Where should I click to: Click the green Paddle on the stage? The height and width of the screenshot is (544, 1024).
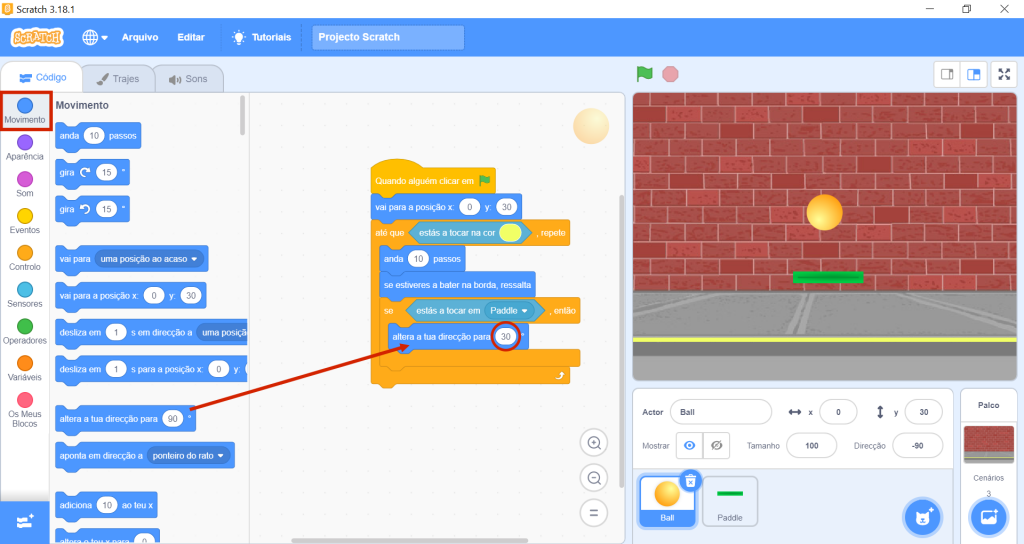[828, 277]
